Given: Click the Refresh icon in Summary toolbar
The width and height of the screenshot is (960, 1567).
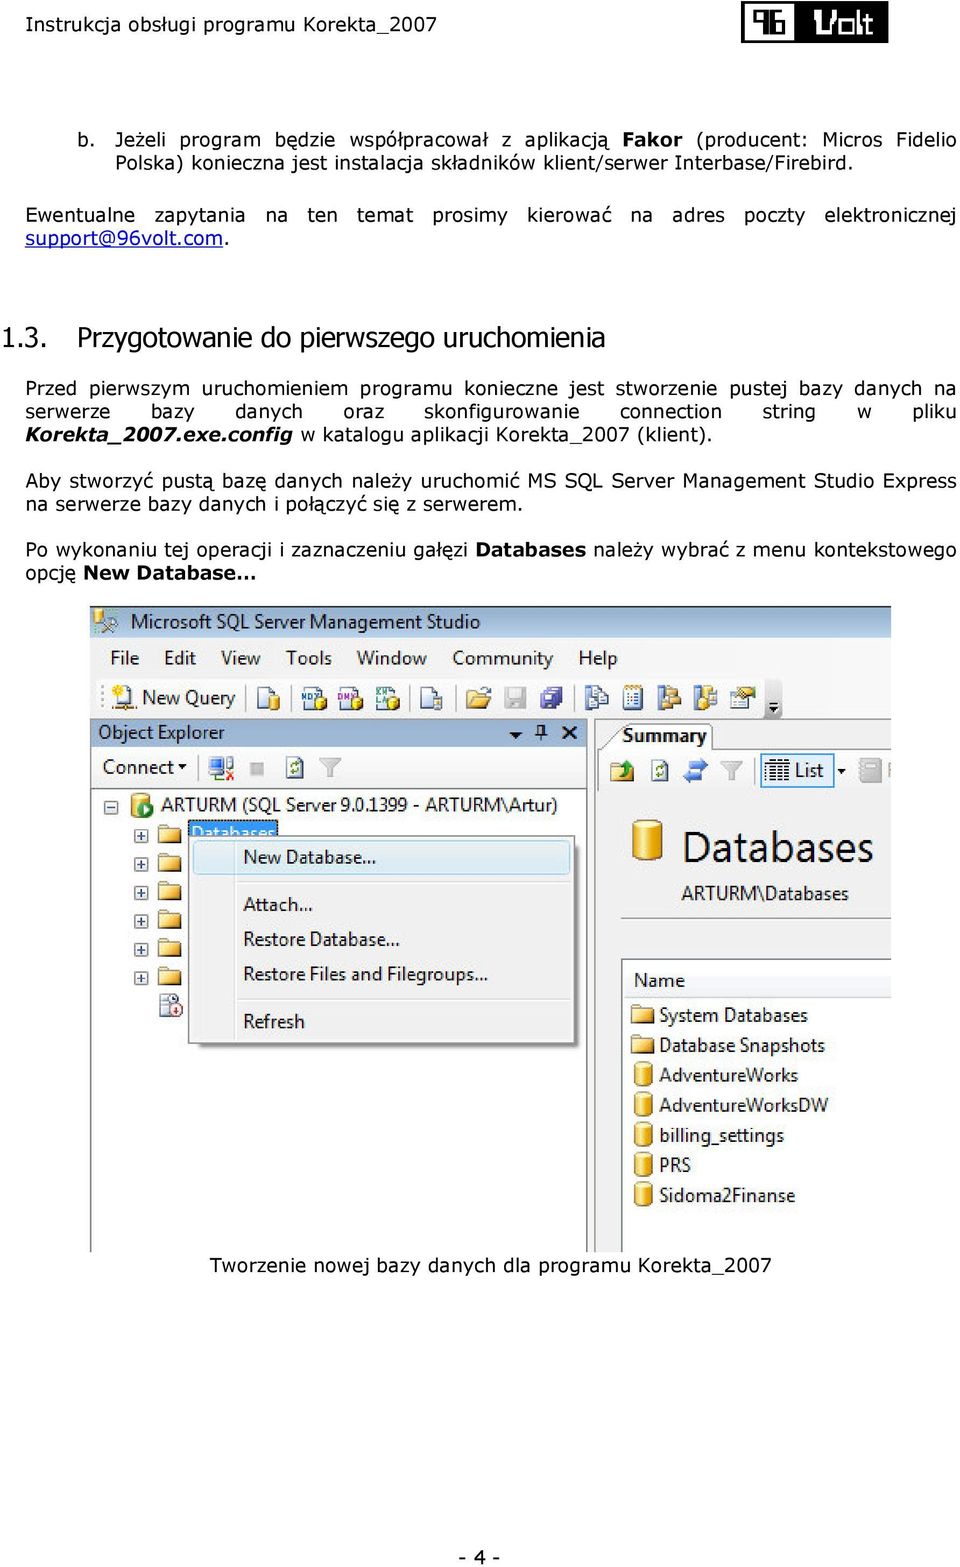Looking at the screenshot, I should pyautogui.click(x=659, y=770).
